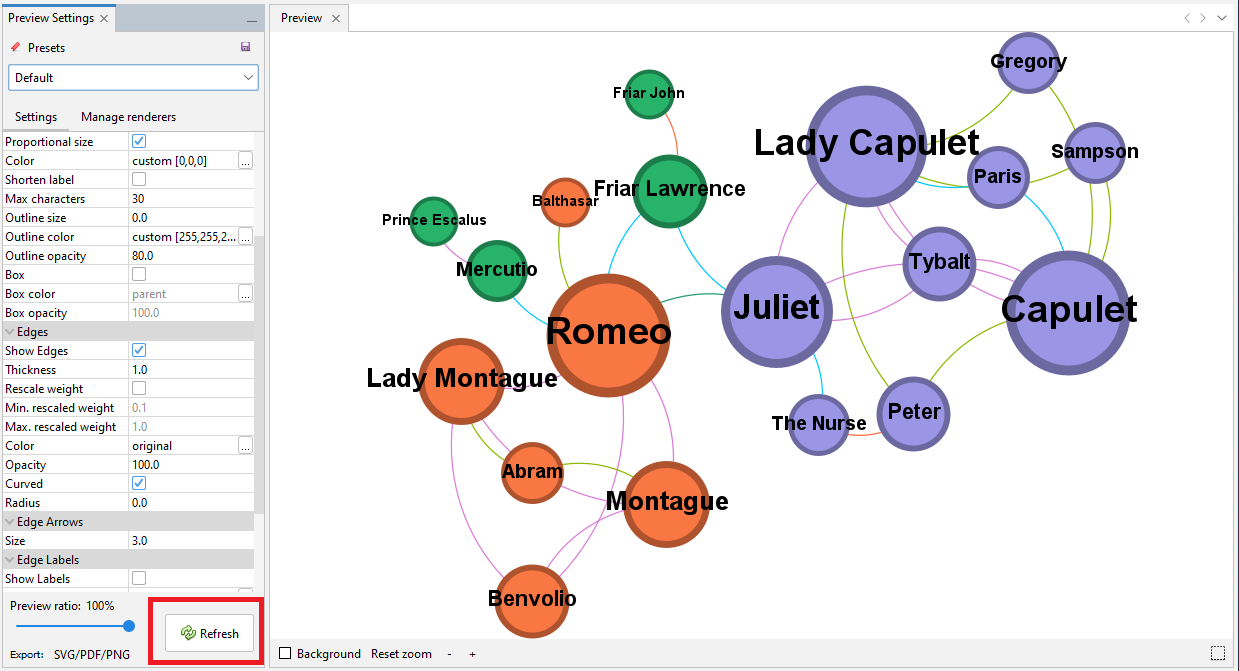
Task: Toggle the Background checkbox below the graph
Action: tap(285, 654)
